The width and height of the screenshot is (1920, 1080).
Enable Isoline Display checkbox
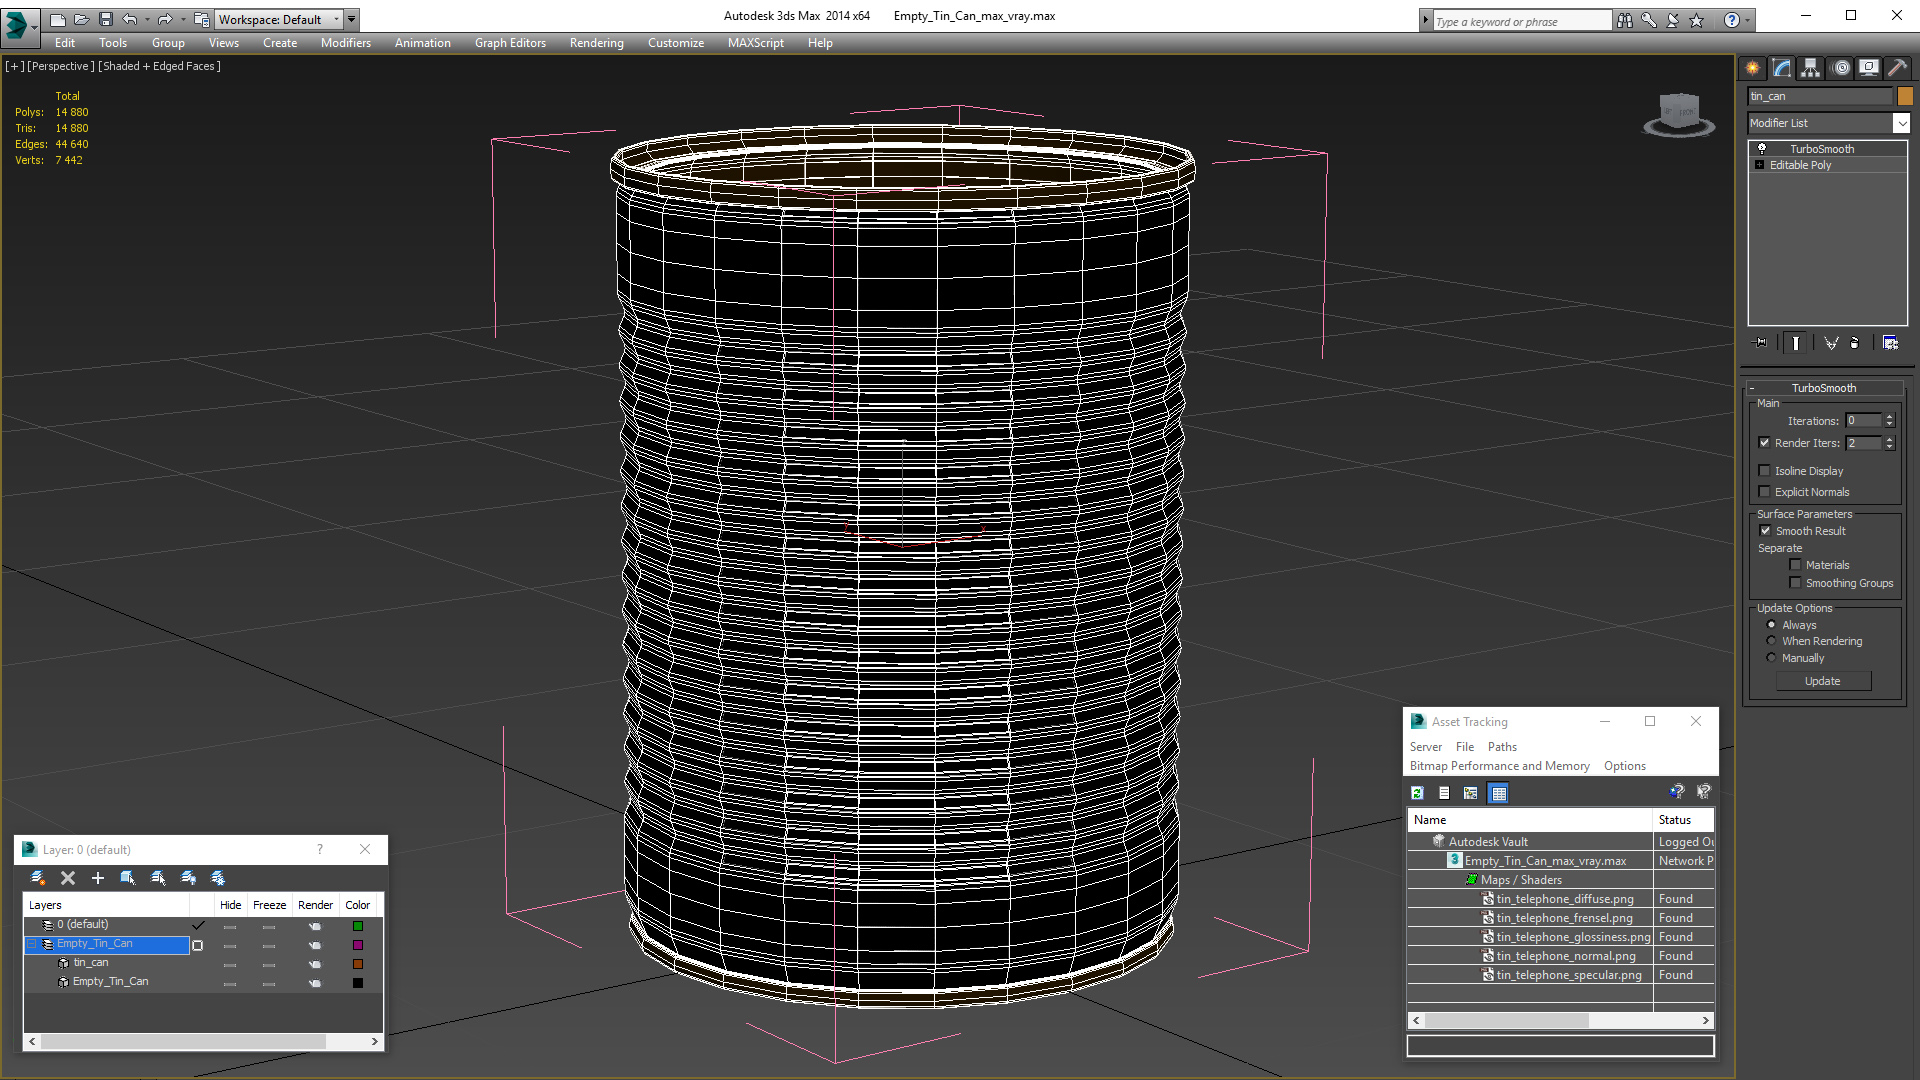(x=1765, y=471)
